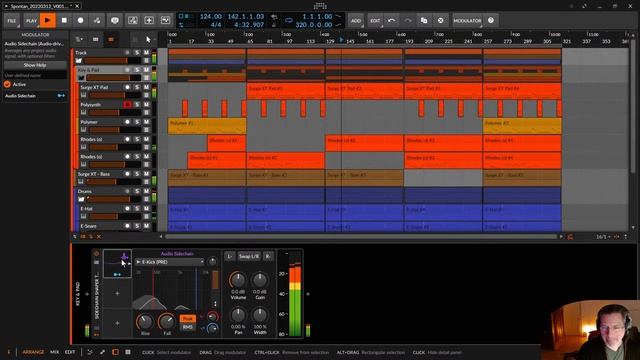Click the R- channel button
This screenshot has height=360, width=640.
pos(268,256)
